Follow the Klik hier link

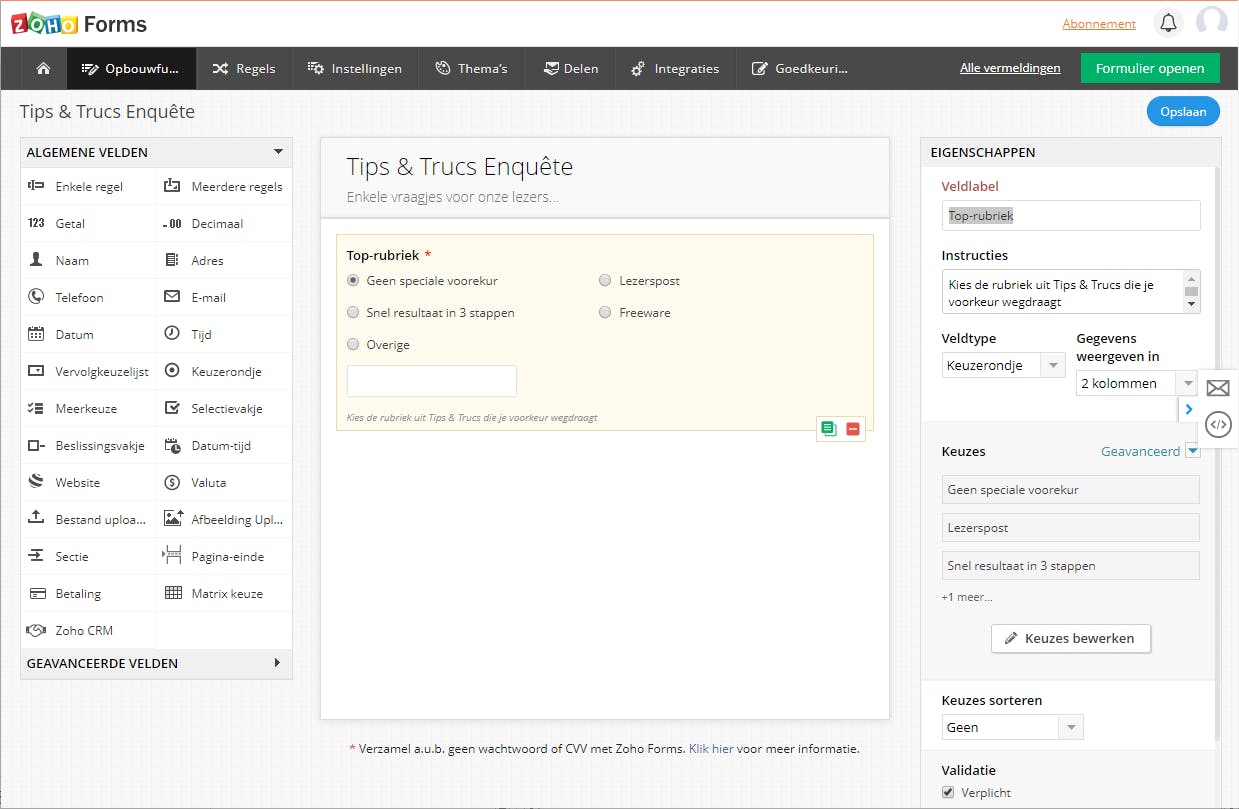coord(711,748)
